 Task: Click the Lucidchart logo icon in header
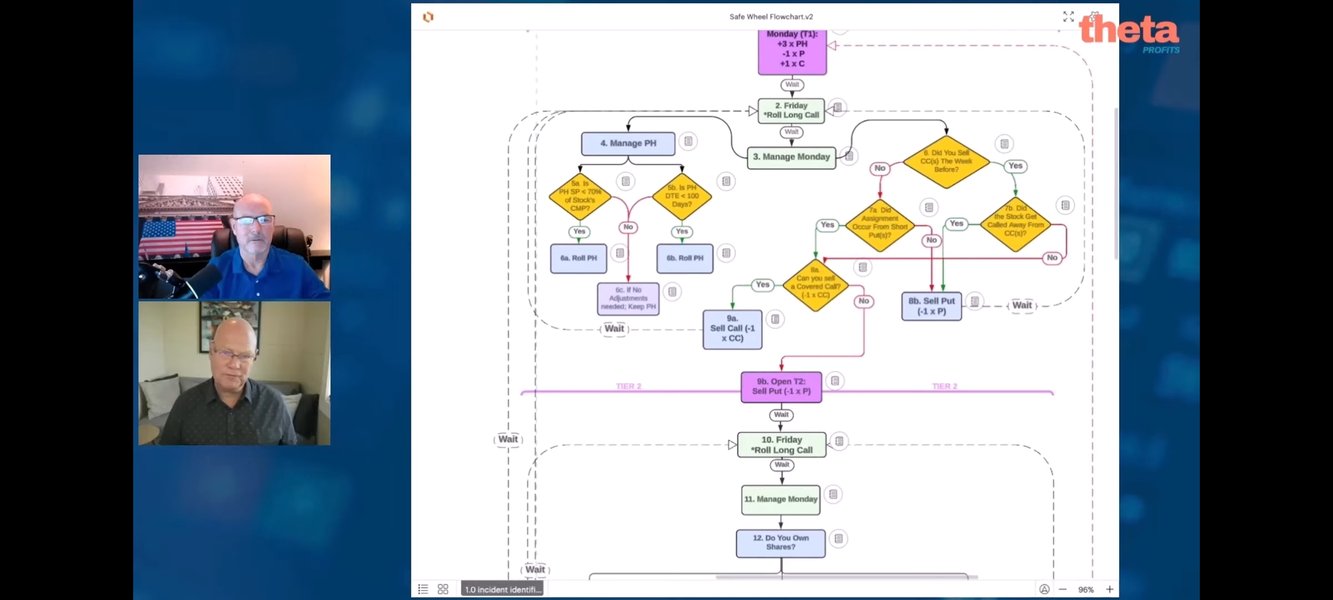pos(428,17)
